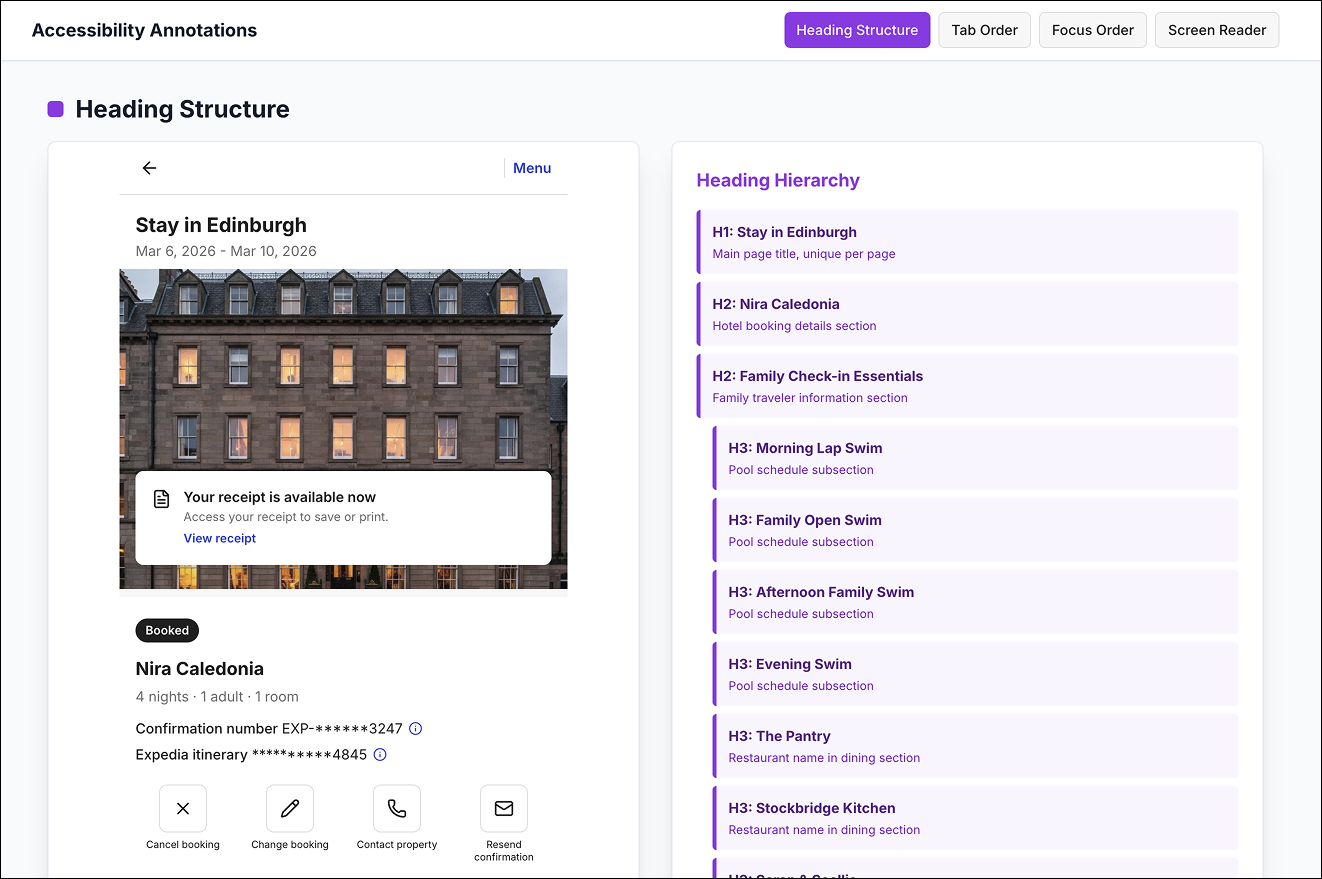The width and height of the screenshot is (1322, 879).
Task: Click the Booked status badge
Action: click(x=166, y=630)
